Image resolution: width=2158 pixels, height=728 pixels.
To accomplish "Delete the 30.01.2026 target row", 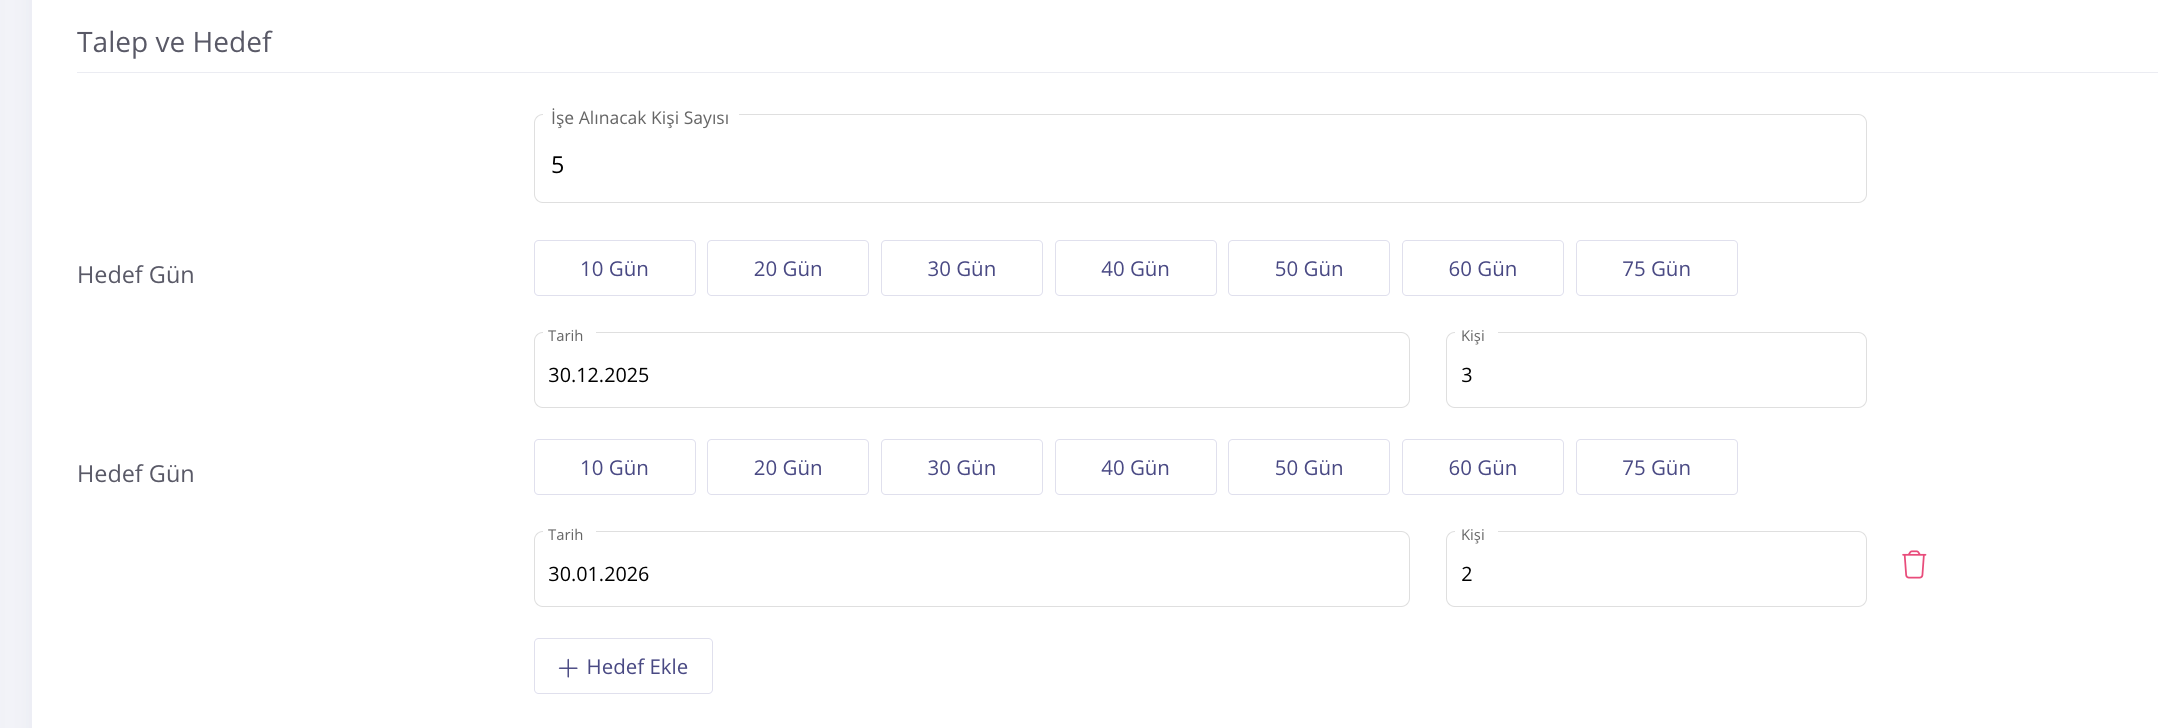I will coord(1914,565).
